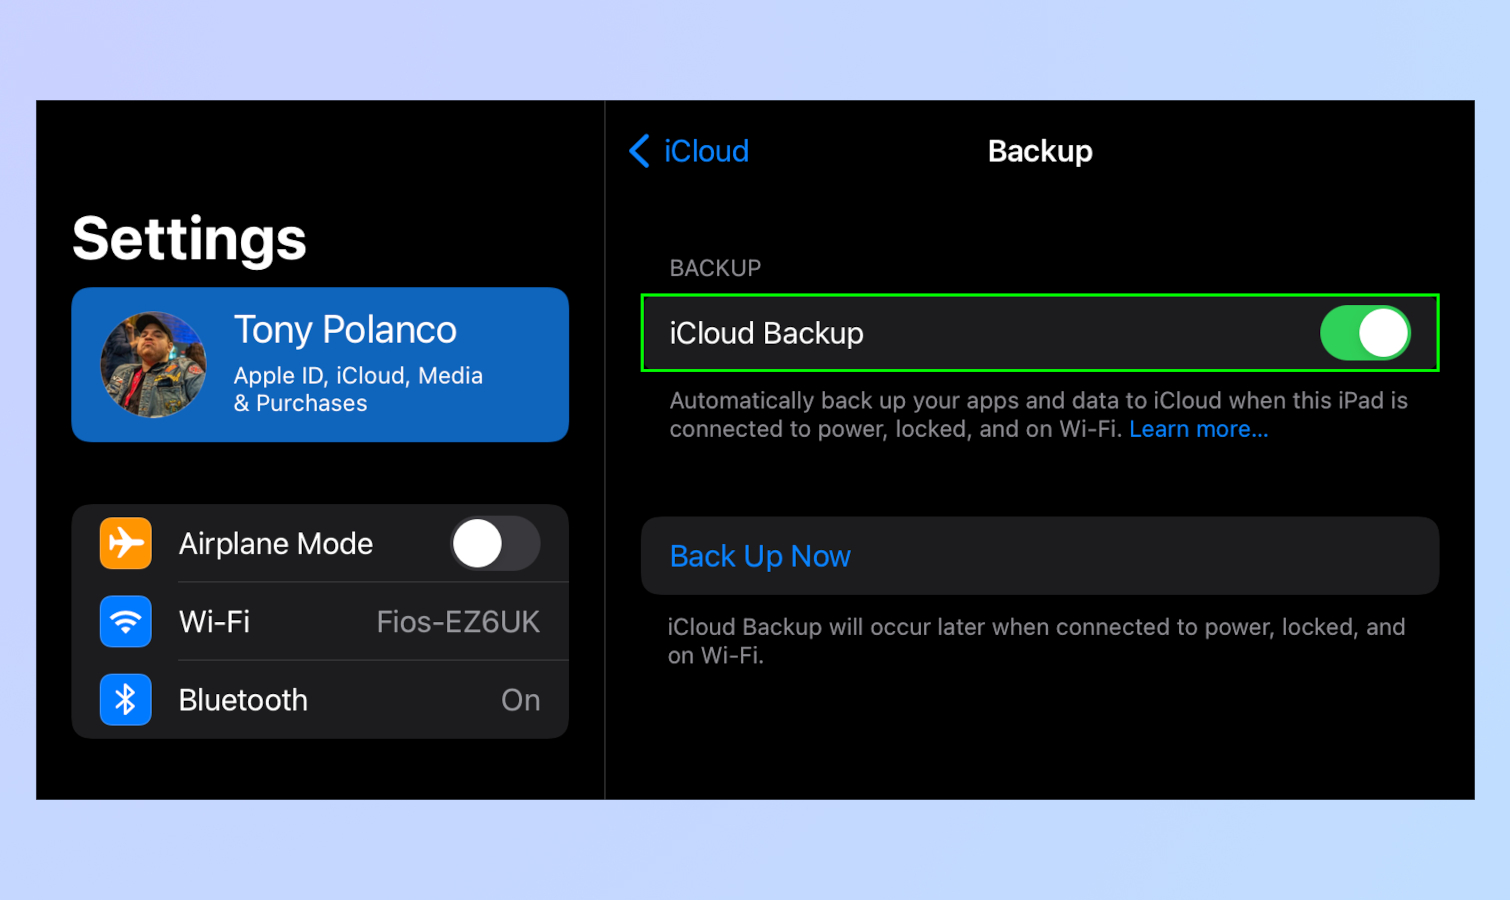Click the Settings heading

[x=189, y=239]
